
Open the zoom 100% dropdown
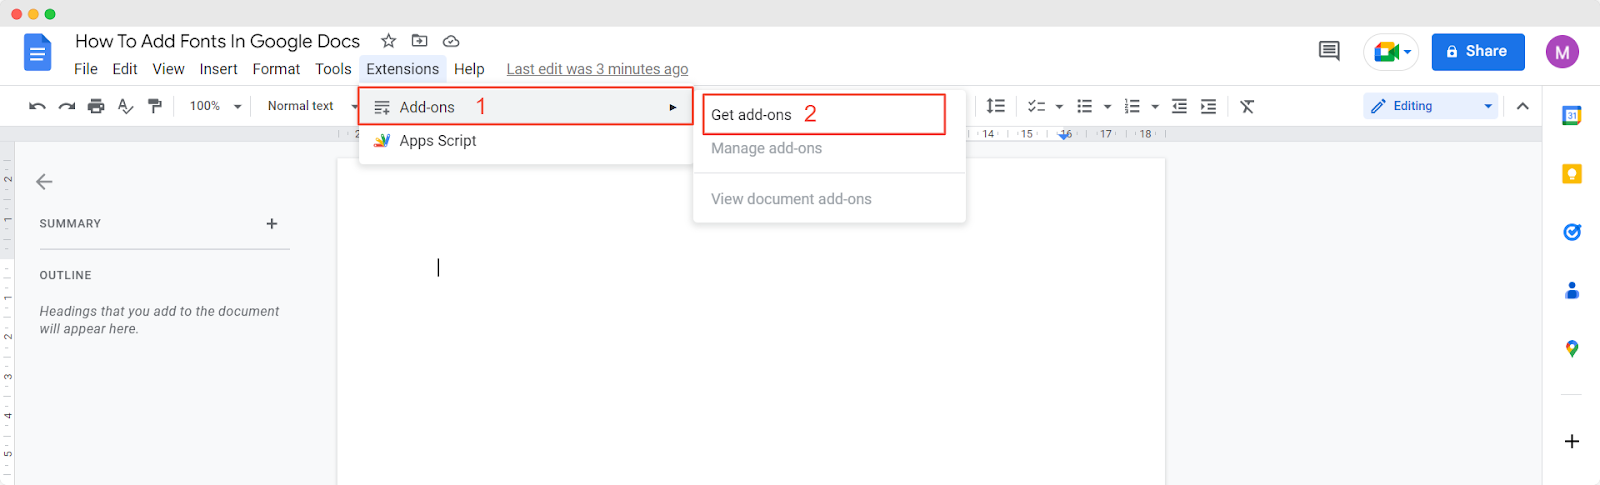pyautogui.click(x=216, y=106)
